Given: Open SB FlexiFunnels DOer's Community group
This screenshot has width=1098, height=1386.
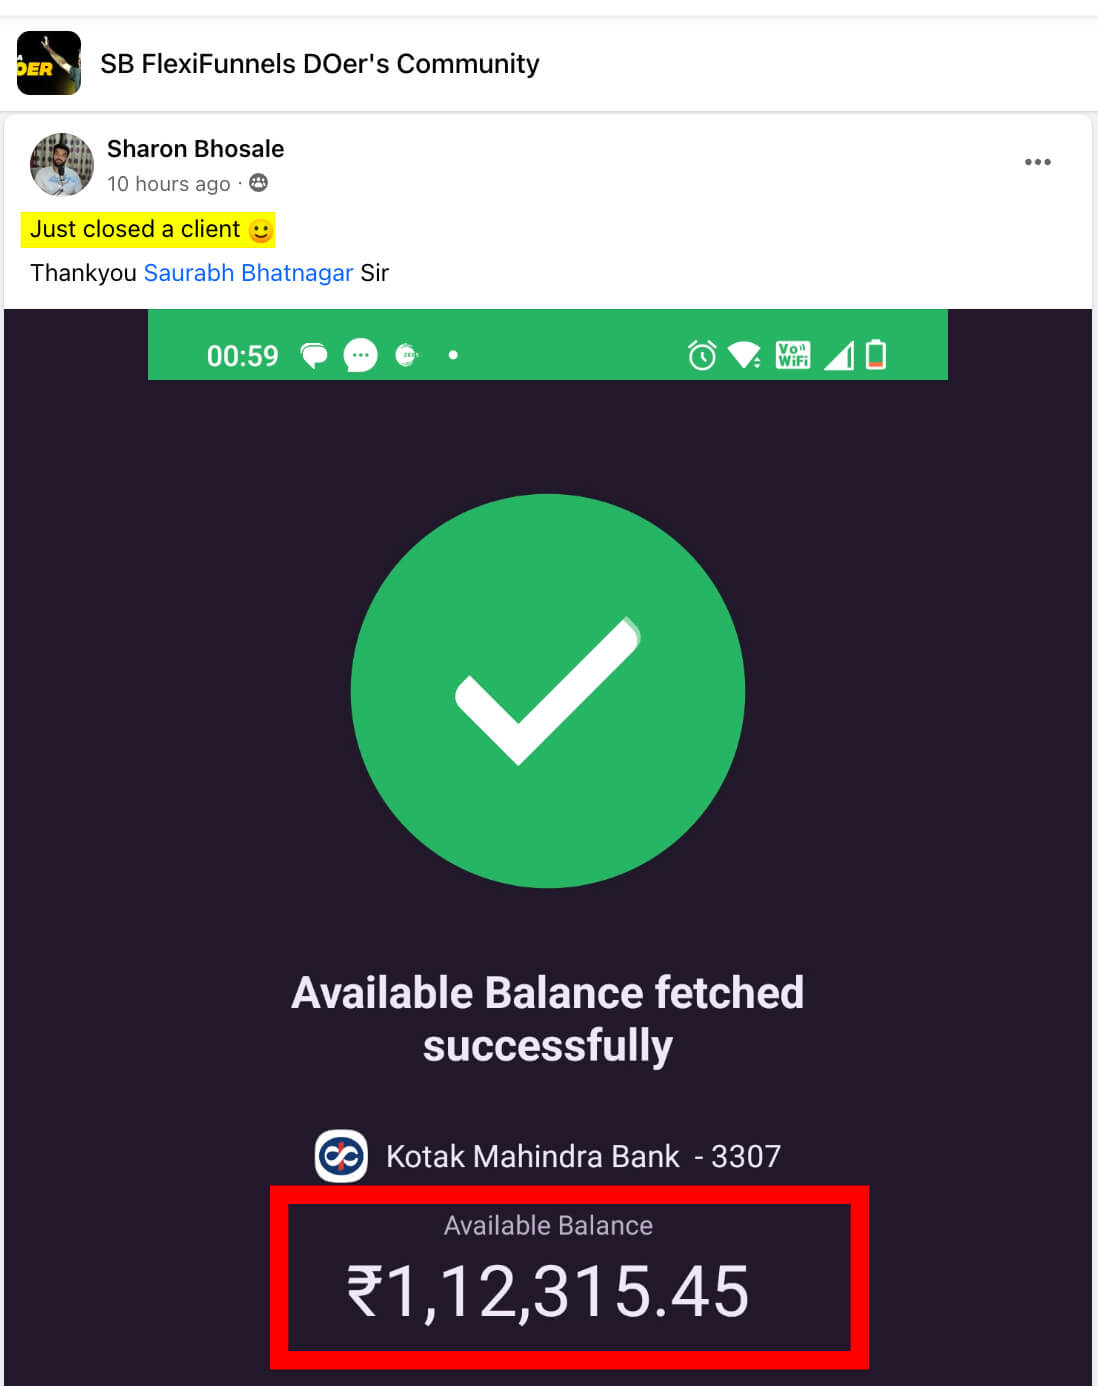Looking at the screenshot, I should (320, 64).
